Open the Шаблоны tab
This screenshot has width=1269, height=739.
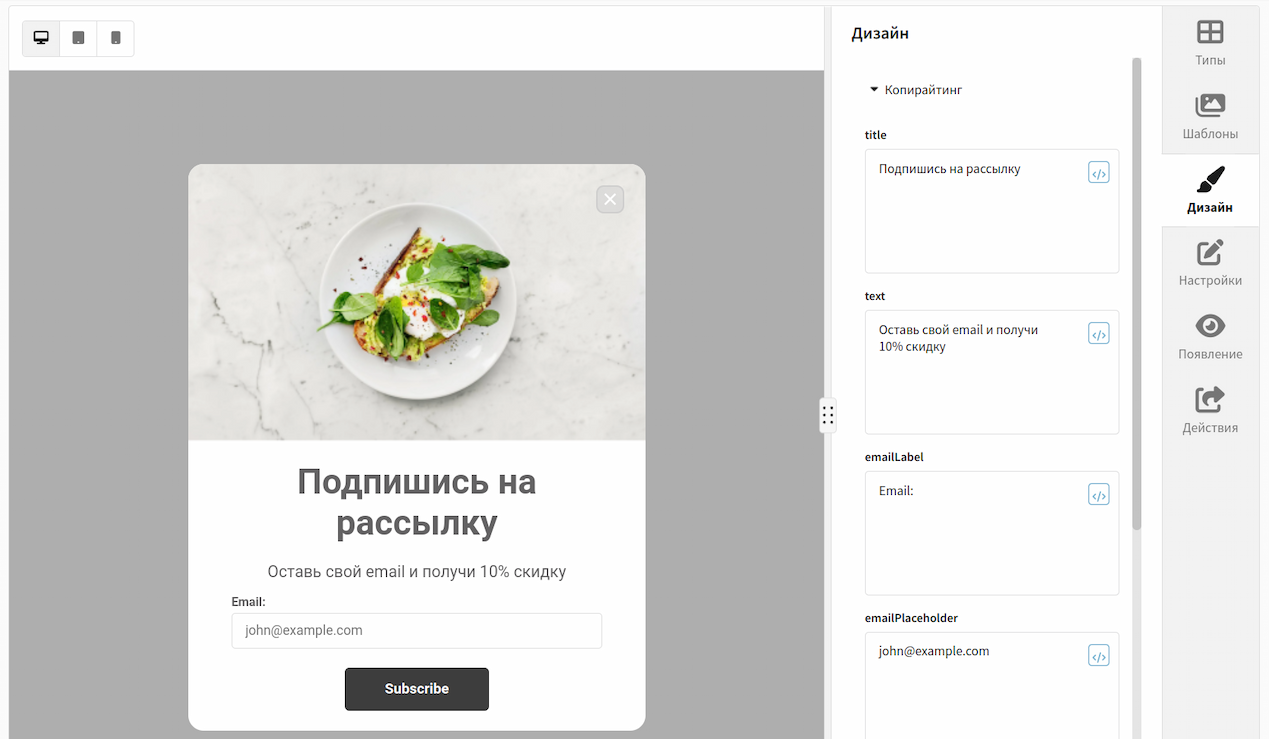(1210, 117)
